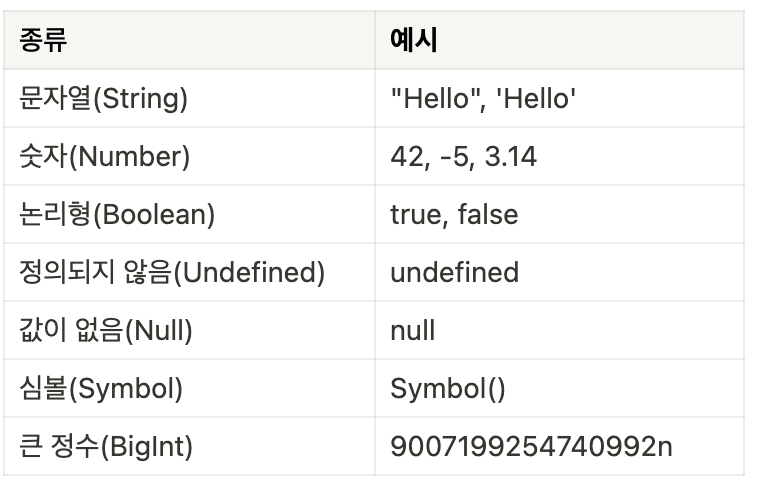Click the 예시 column header
This screenshot has width=760, height=502.
tap(413, 40)
